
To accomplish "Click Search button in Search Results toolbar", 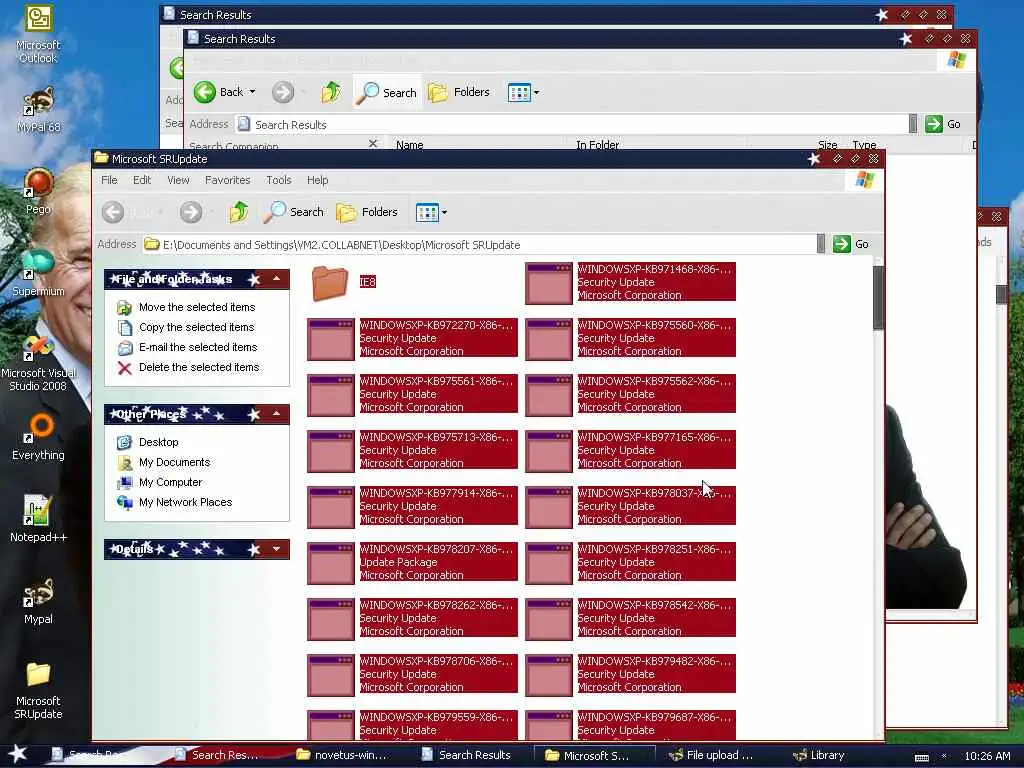I will [x=387, y=93].
